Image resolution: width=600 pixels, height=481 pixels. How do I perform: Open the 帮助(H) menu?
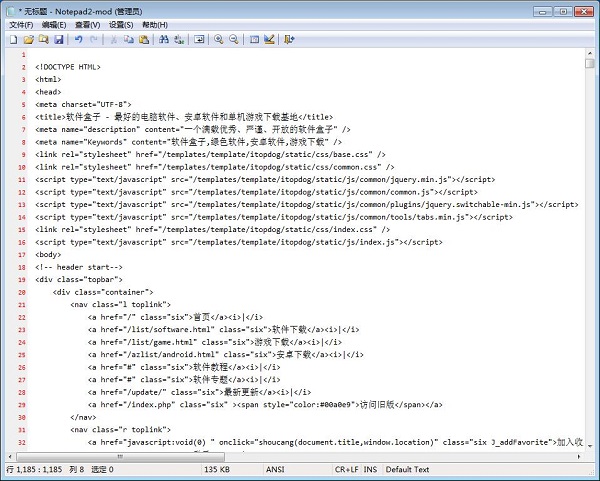pyautogui.click(x=155, y=25)
